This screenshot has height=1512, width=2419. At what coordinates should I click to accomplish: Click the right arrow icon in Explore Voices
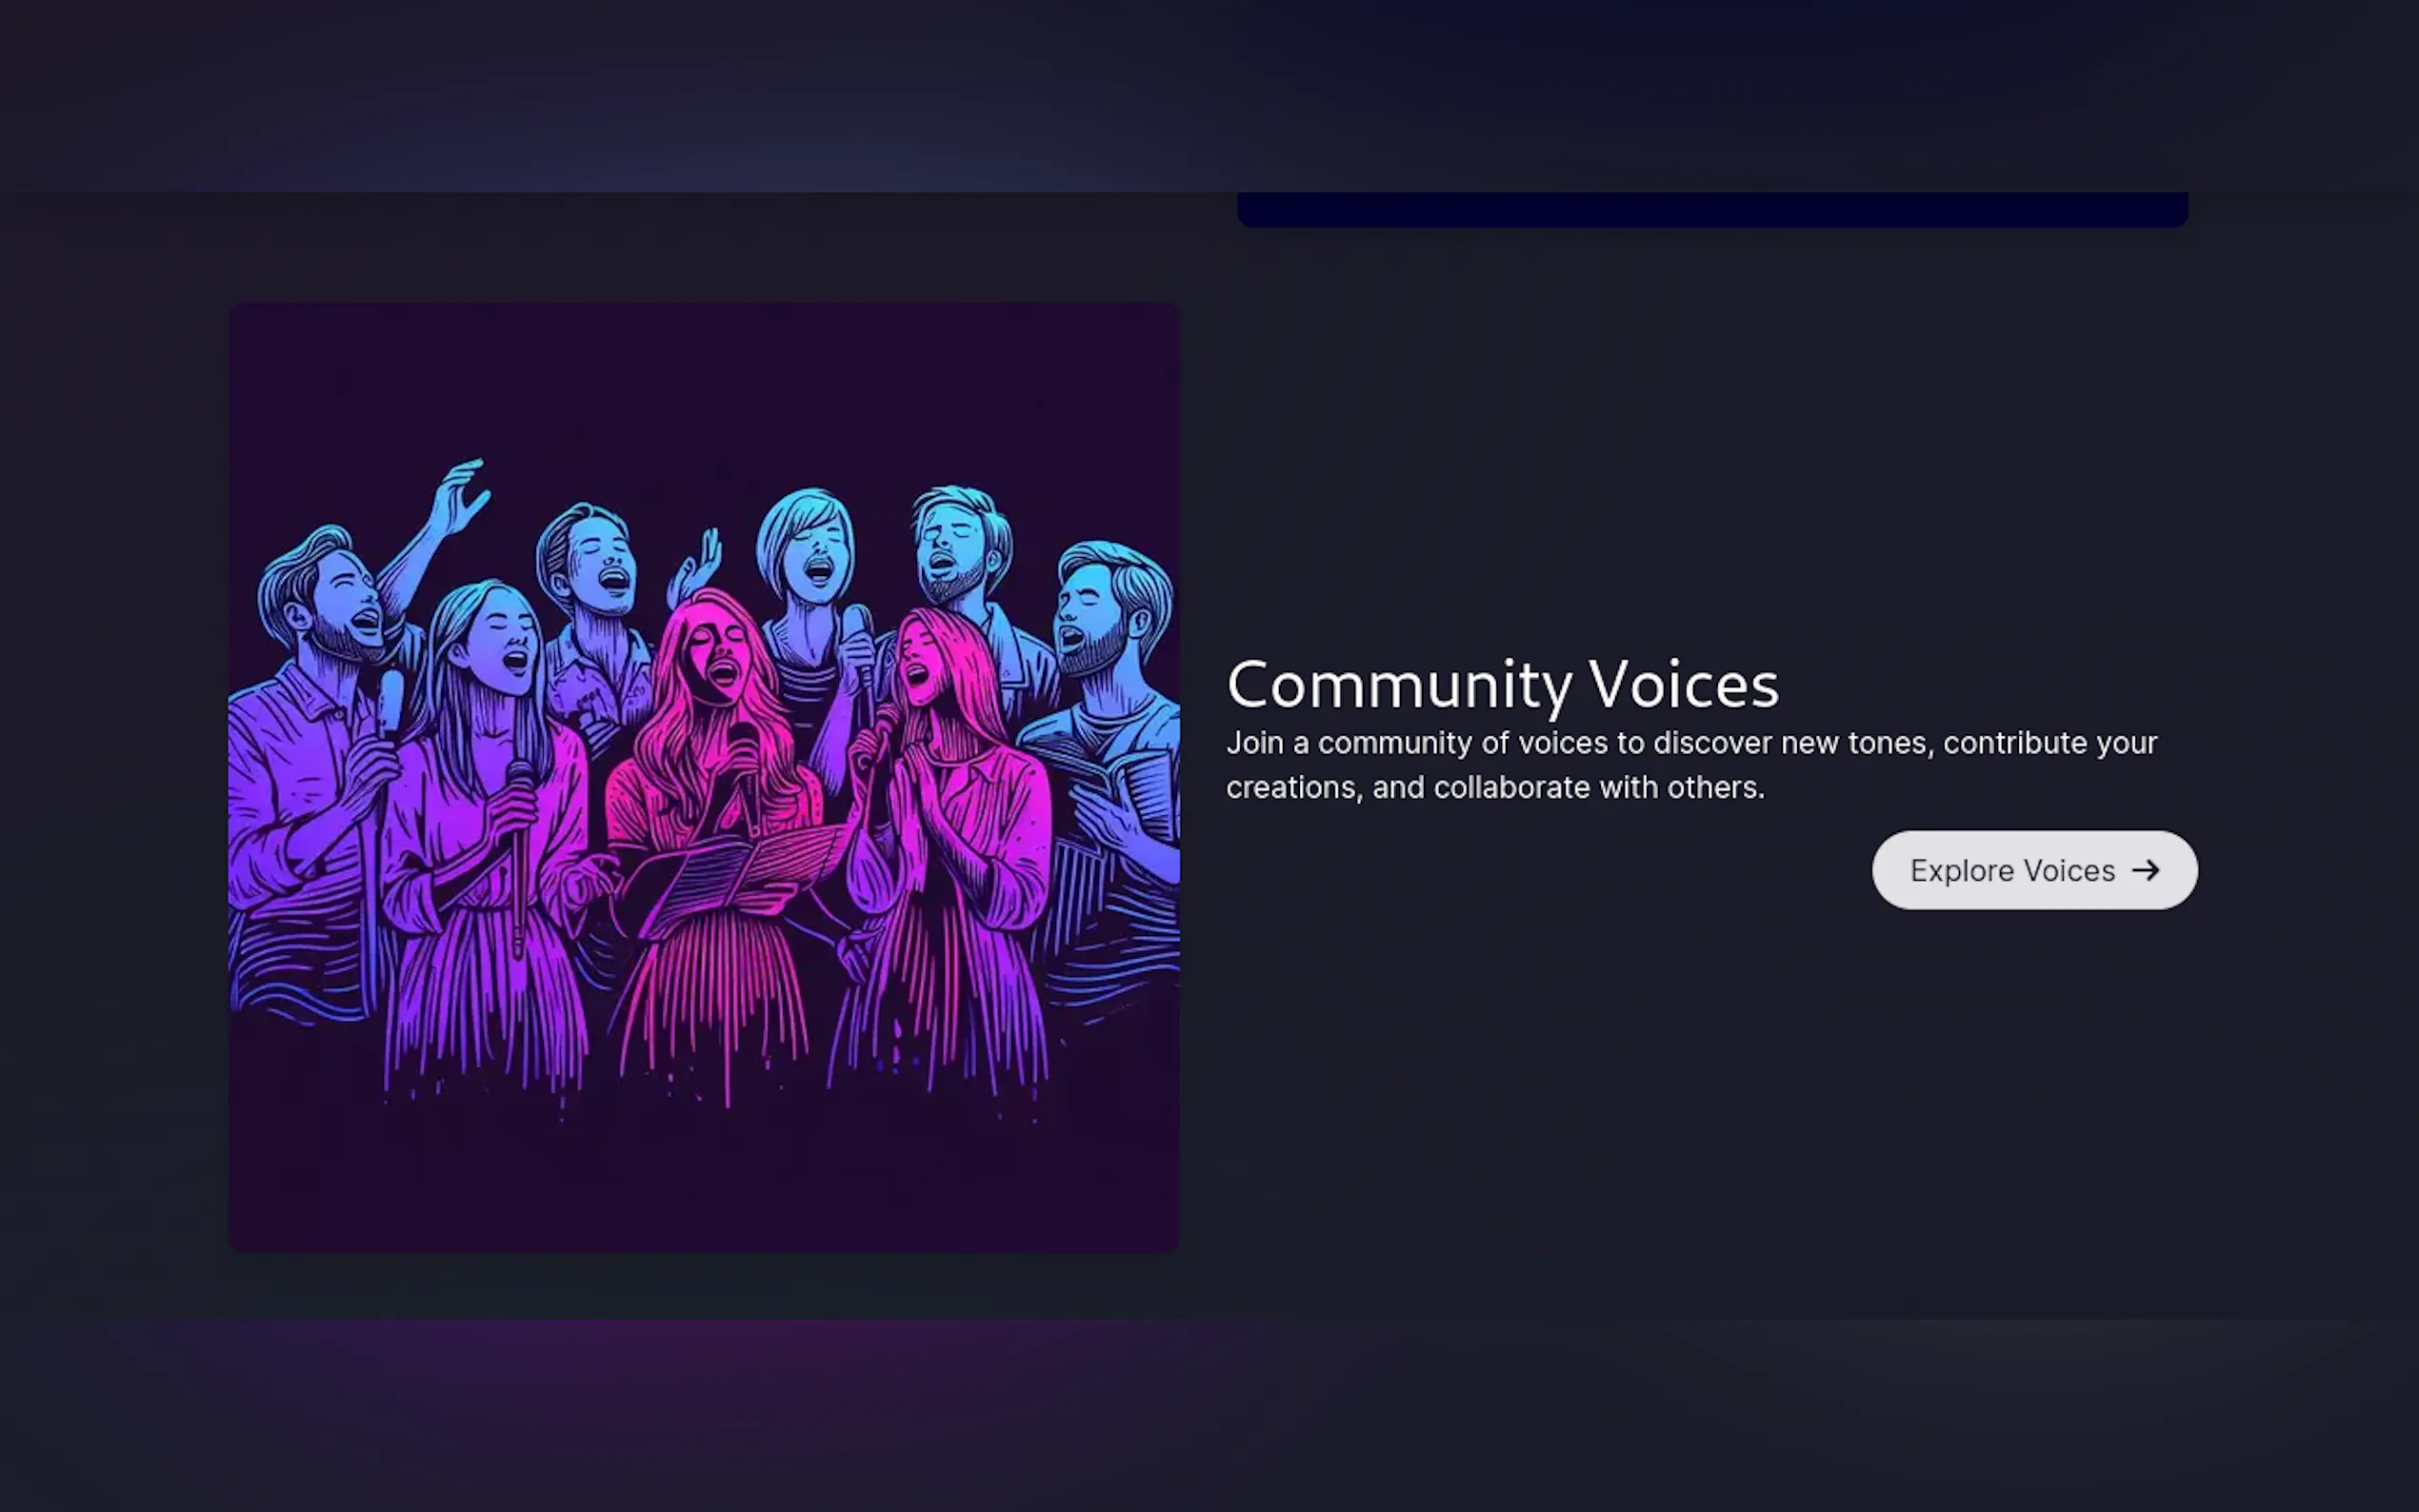click(2145, 870)
